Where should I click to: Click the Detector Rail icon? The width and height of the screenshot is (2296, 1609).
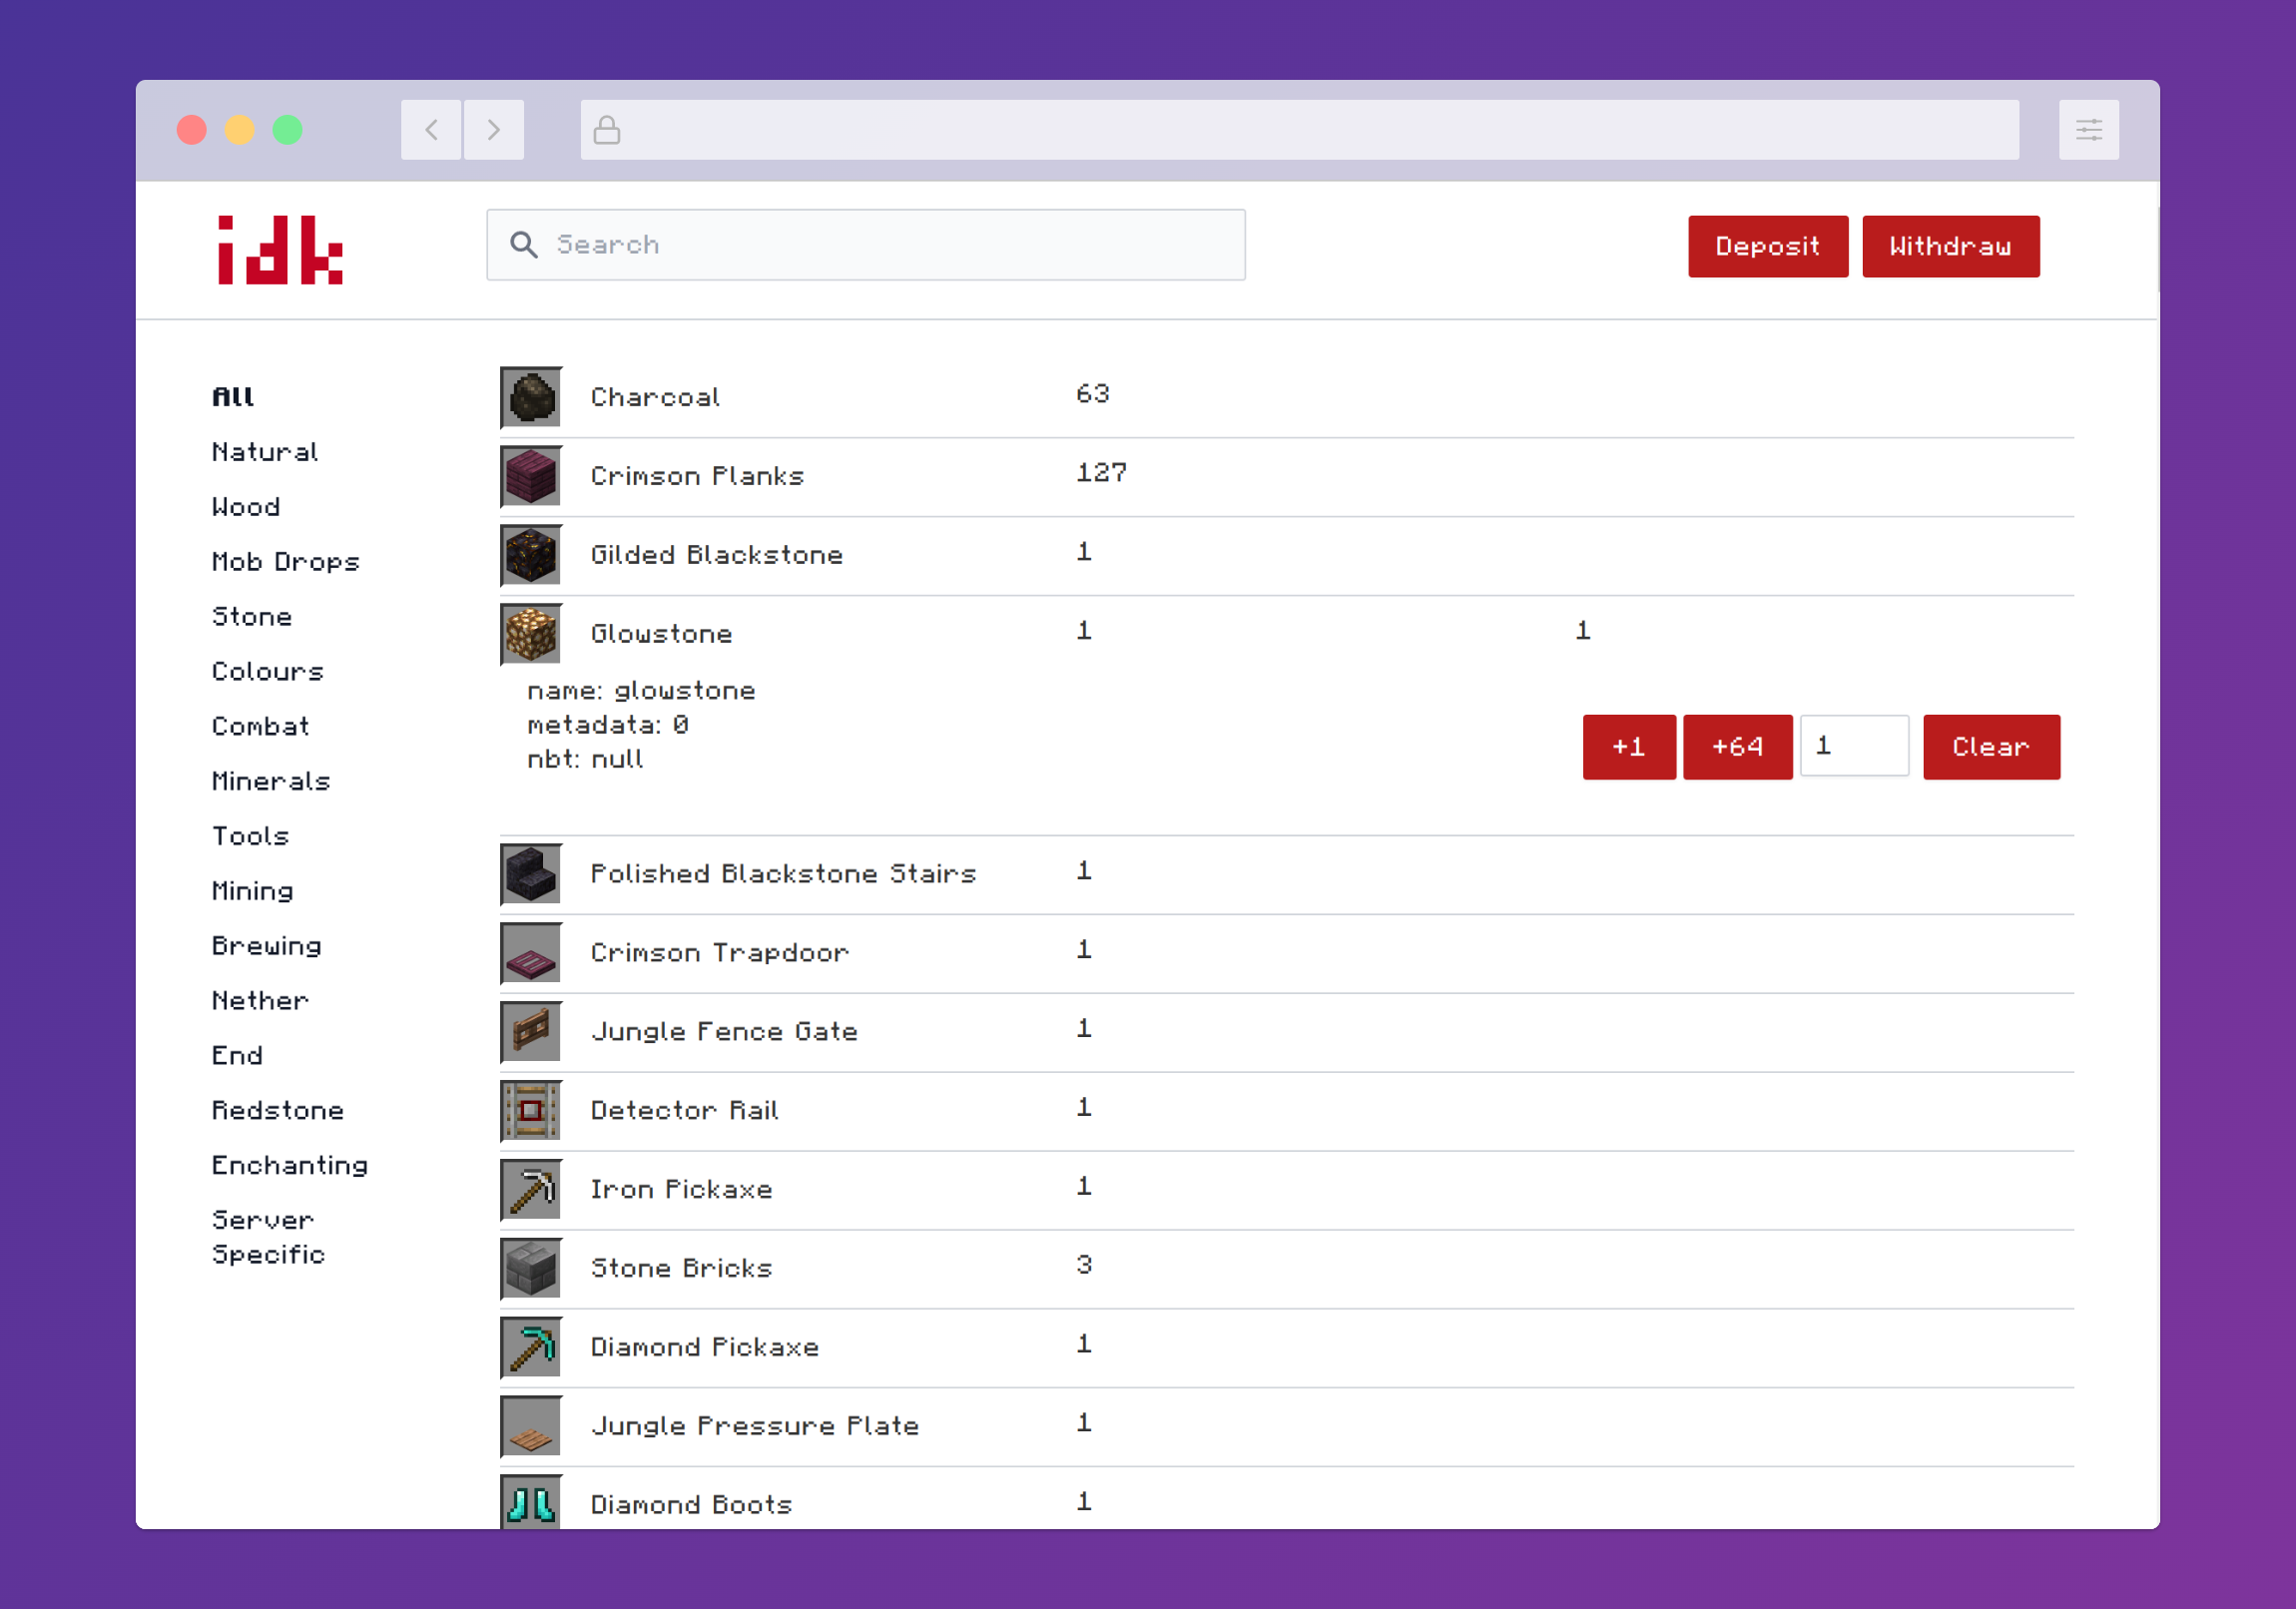coord(531,1111)
